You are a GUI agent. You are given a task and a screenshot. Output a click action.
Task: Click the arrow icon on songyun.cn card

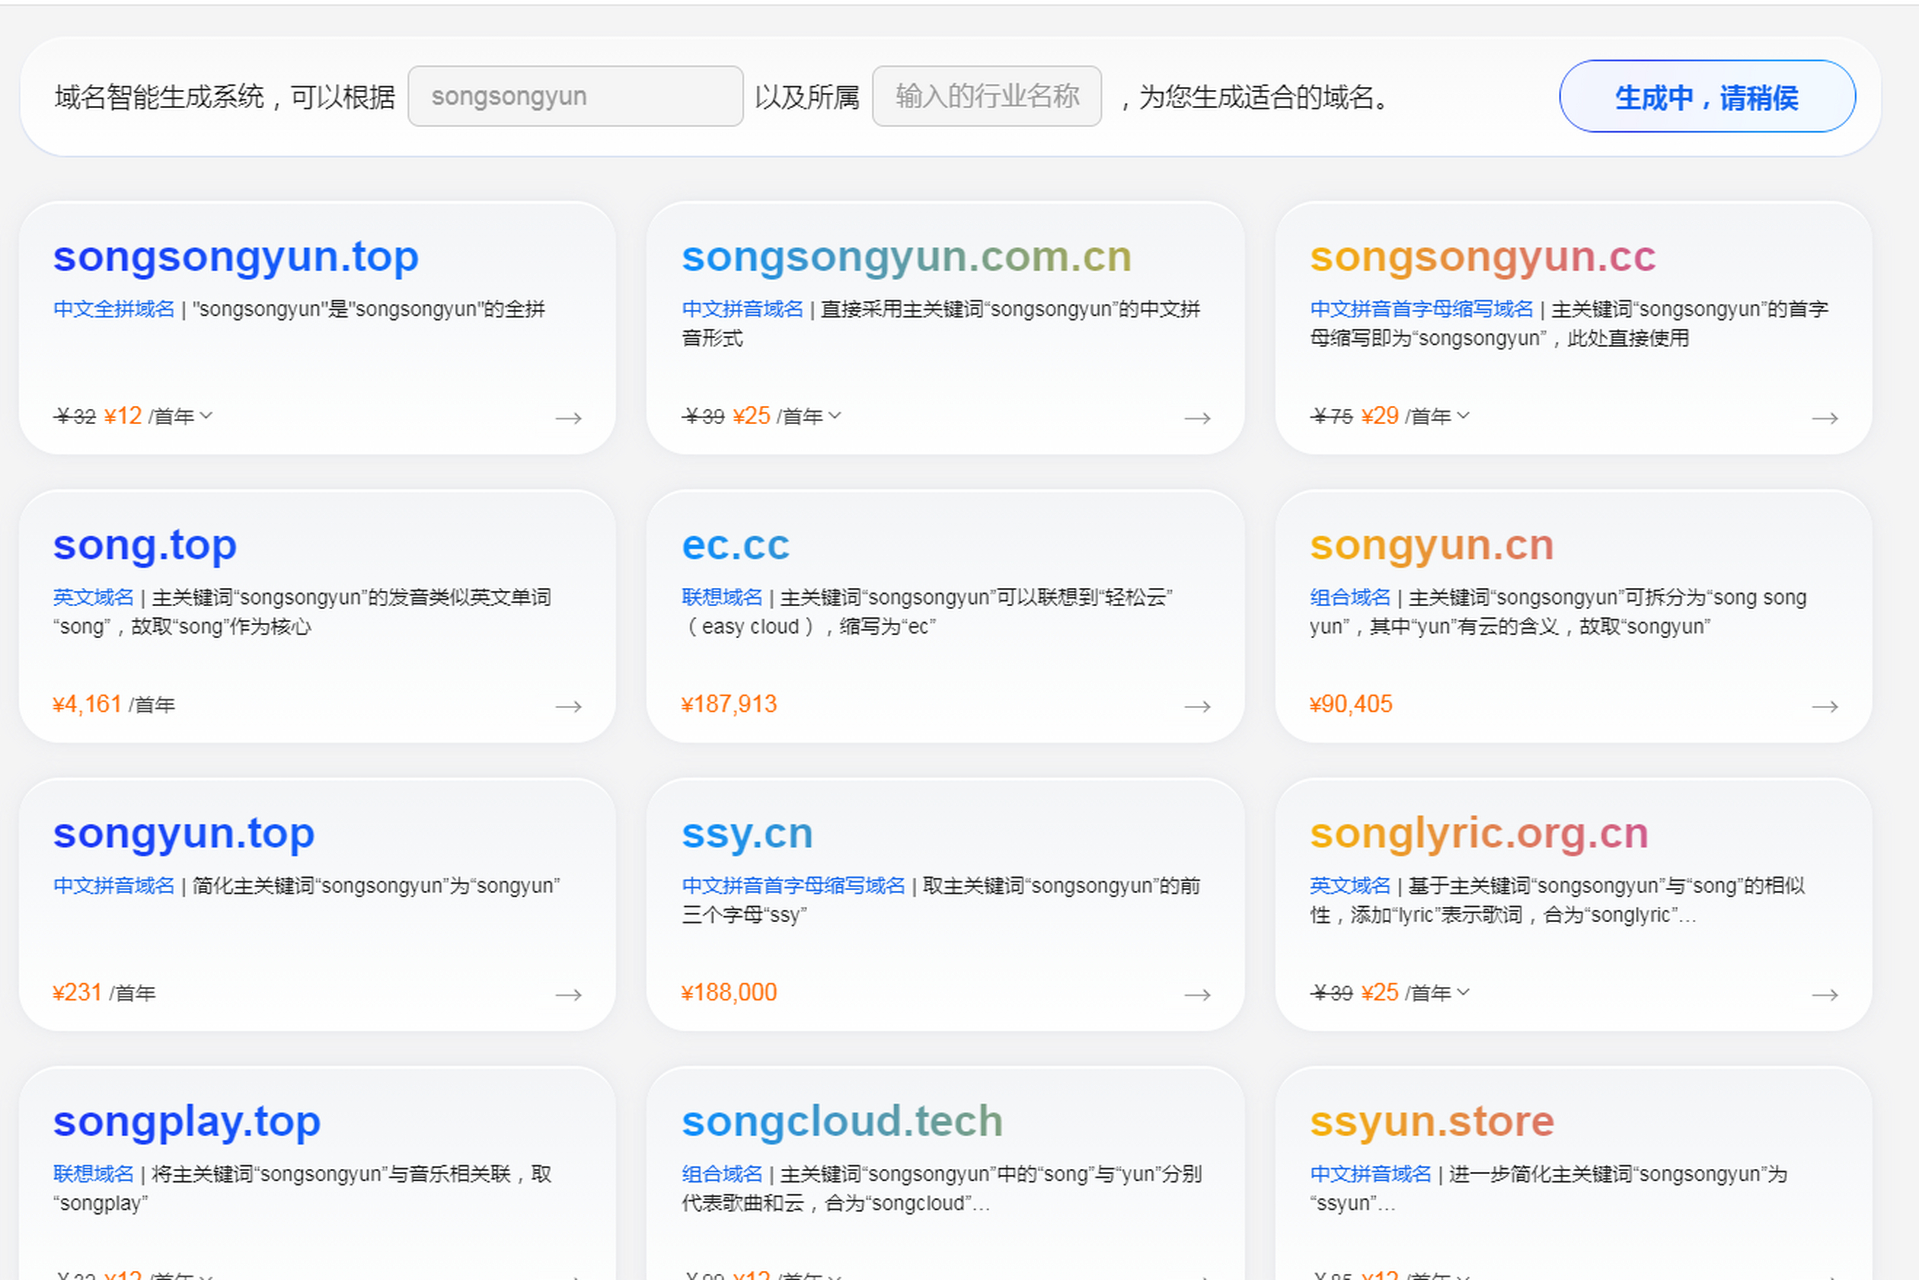pyautogui.click(x=1825, y=706)
